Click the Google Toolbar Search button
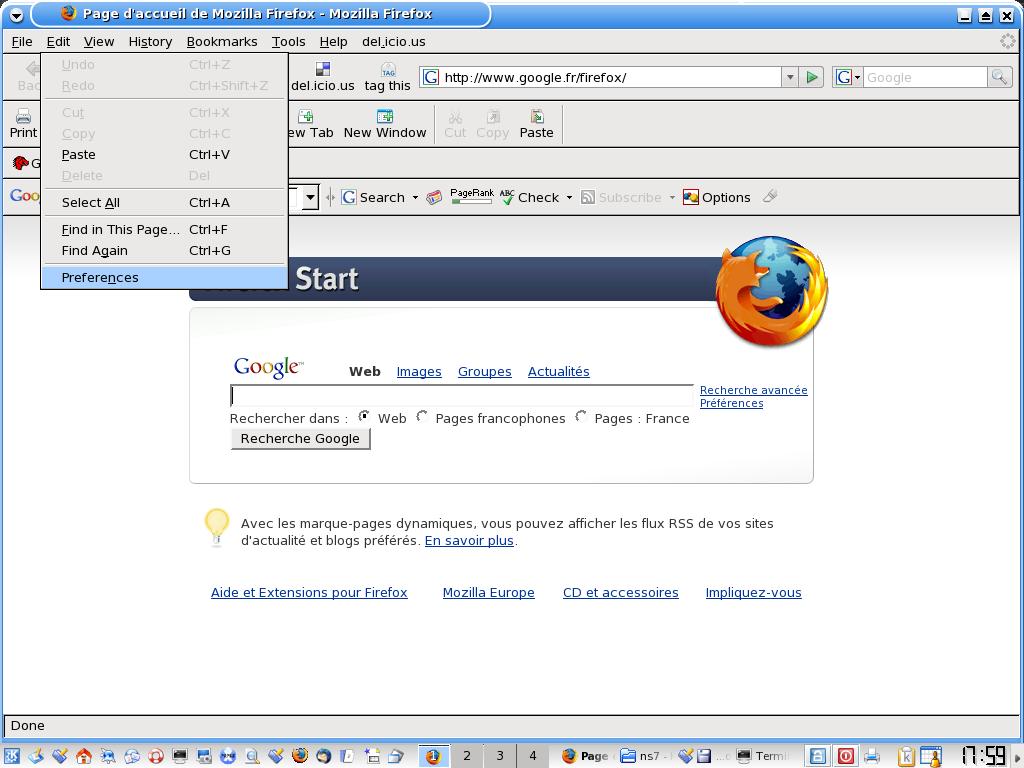Viewport: 1024px width, 768px height. click(373, 197)
